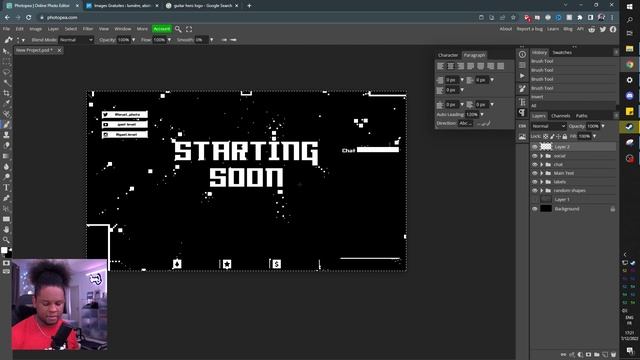Hide the random shapes folder layer
The width and height of the screenshot is (640, 360).
coord(535,191)
